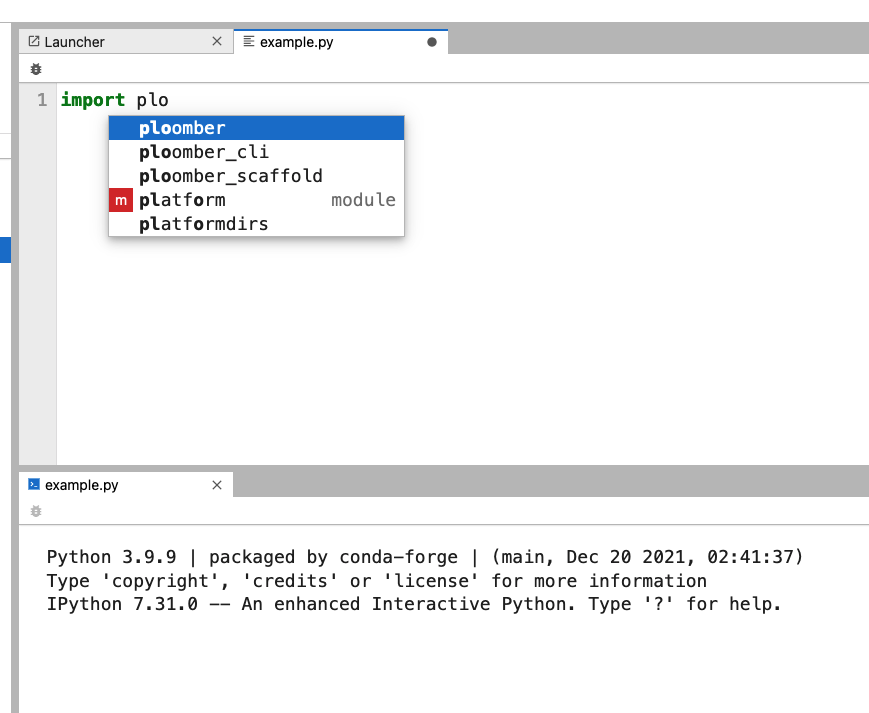Choose 'platform' module completion suggestion

256,200
